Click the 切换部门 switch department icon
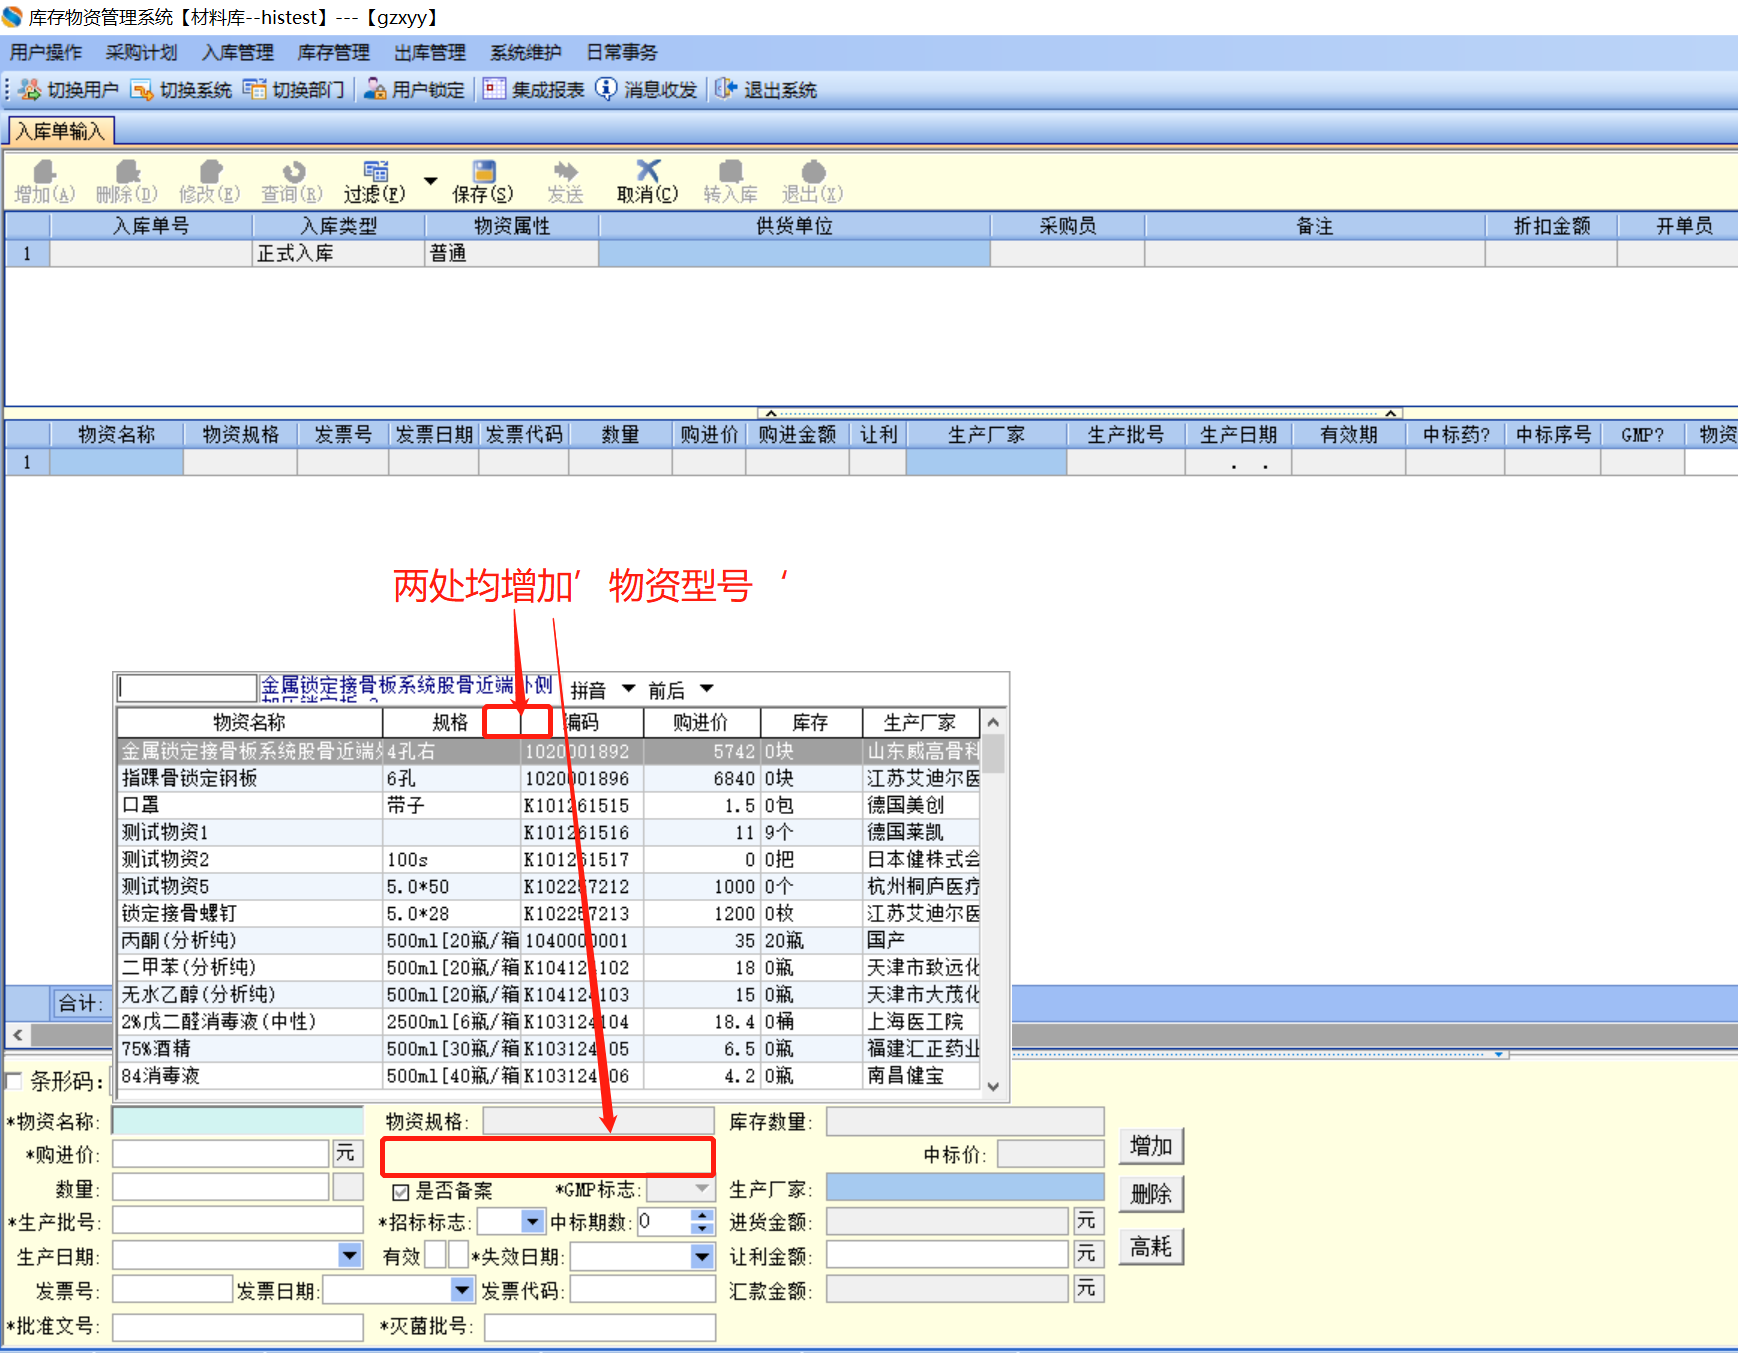Image resolution: width=1738 pixels, height=1353 pixels. [x=255, y=90]
